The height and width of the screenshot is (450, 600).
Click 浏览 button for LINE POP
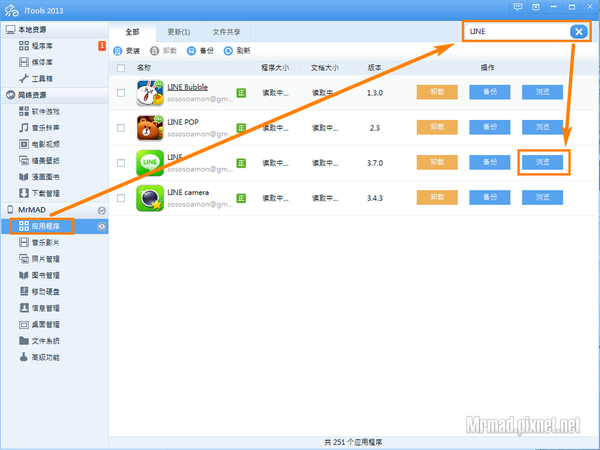[x=543, y=127]
